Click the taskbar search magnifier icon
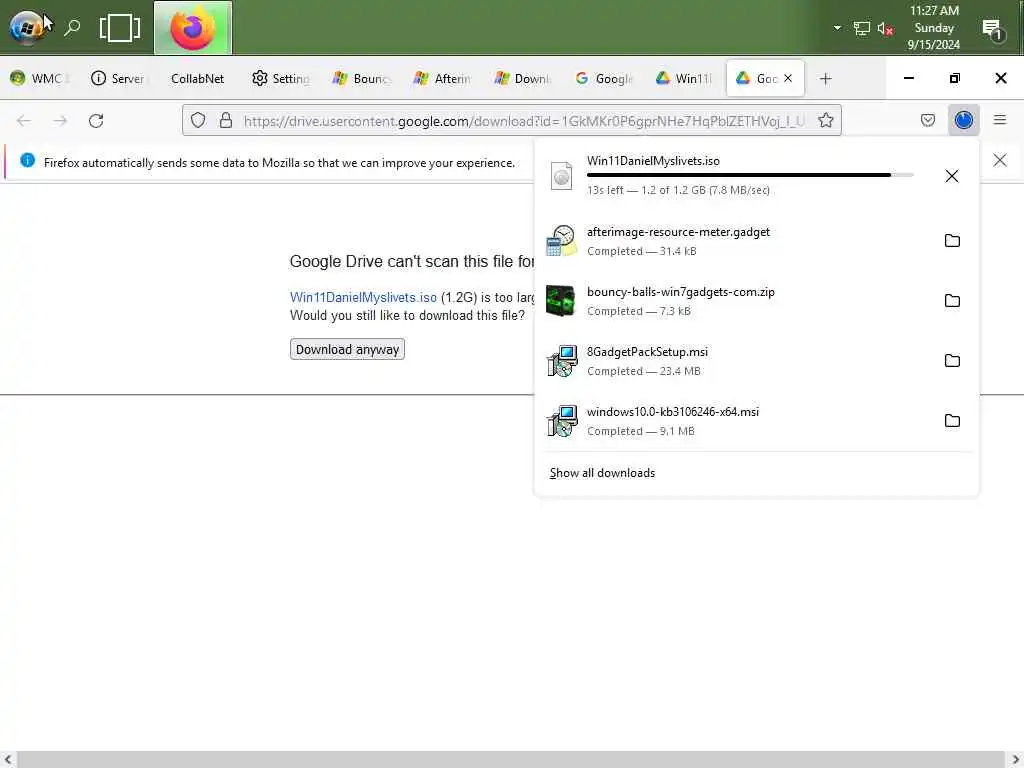The height and width of the screenshot is (768, 1024). pyautogui.click(x=72, y=27)
